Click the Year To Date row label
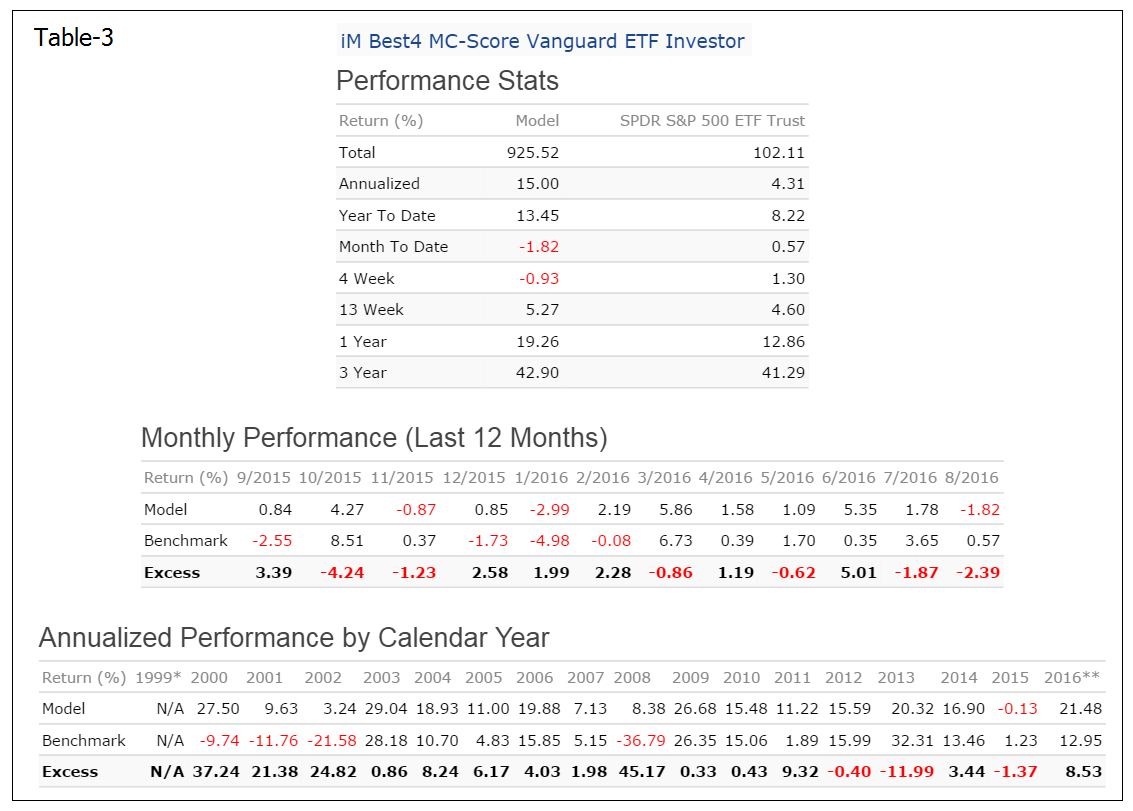1133x811 pixels. click(x=387, y=215)
